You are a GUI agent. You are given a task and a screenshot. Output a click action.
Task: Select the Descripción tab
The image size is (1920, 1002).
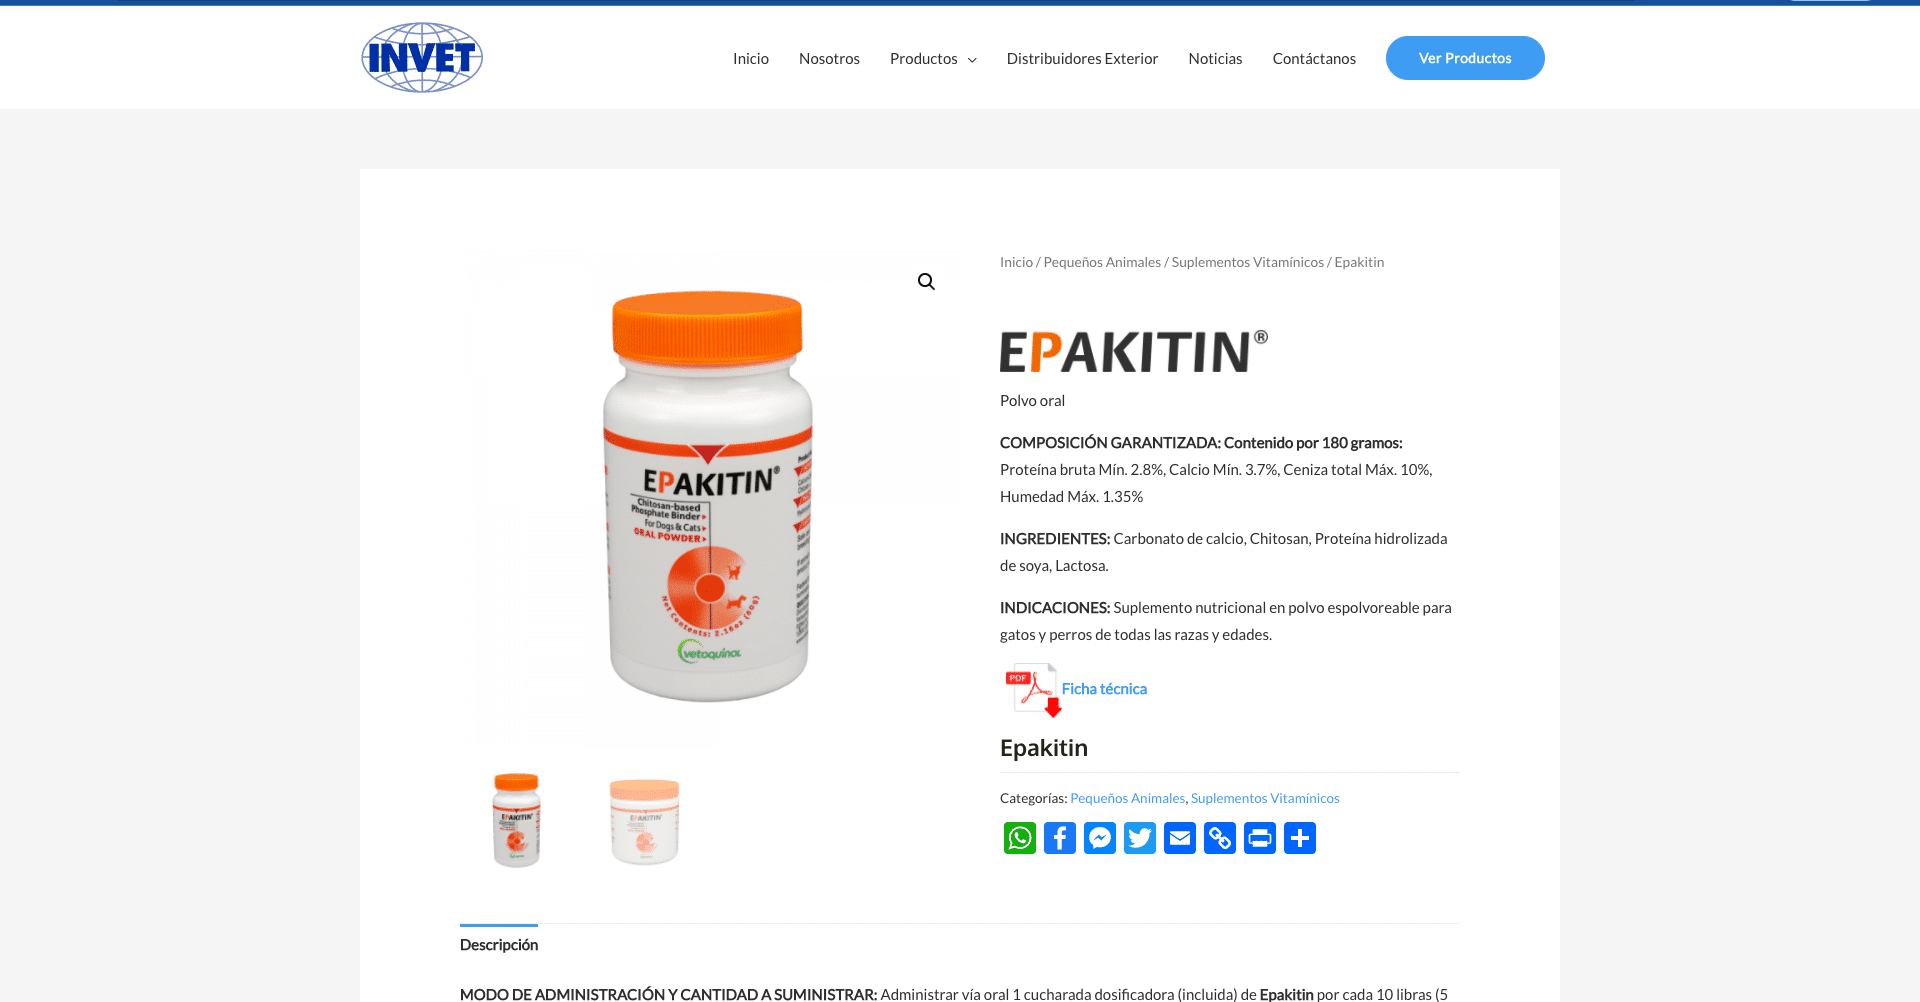coord(499,945)
